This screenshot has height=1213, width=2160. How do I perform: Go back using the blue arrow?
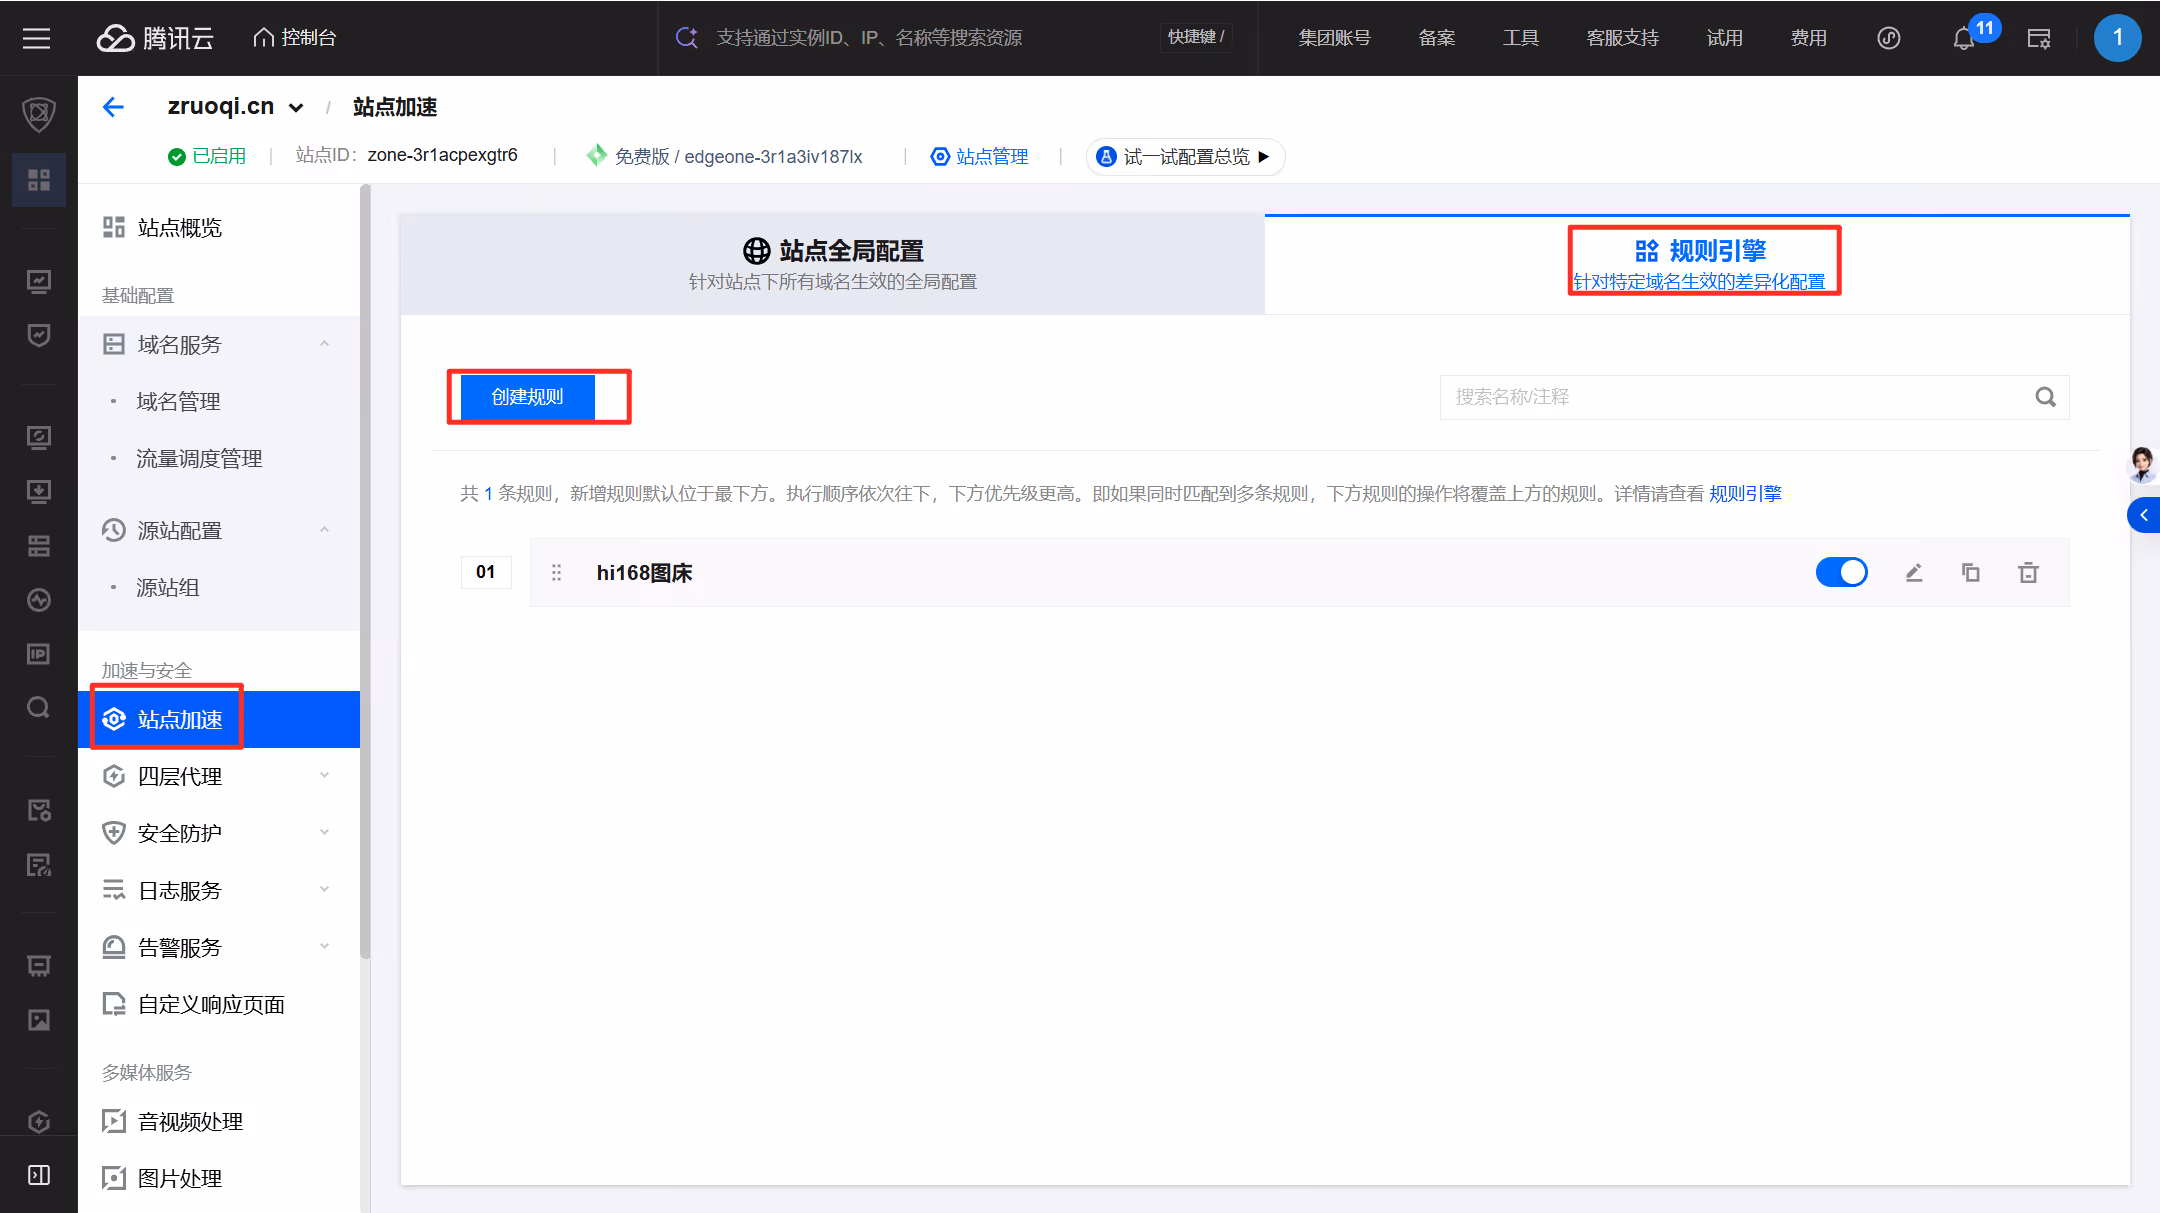point(113,107)
